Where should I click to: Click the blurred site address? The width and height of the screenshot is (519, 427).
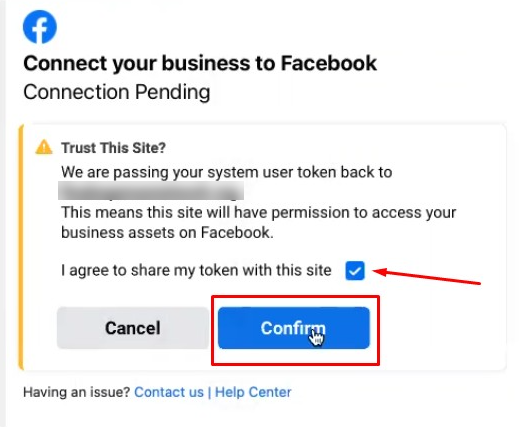tap(151, 191)
